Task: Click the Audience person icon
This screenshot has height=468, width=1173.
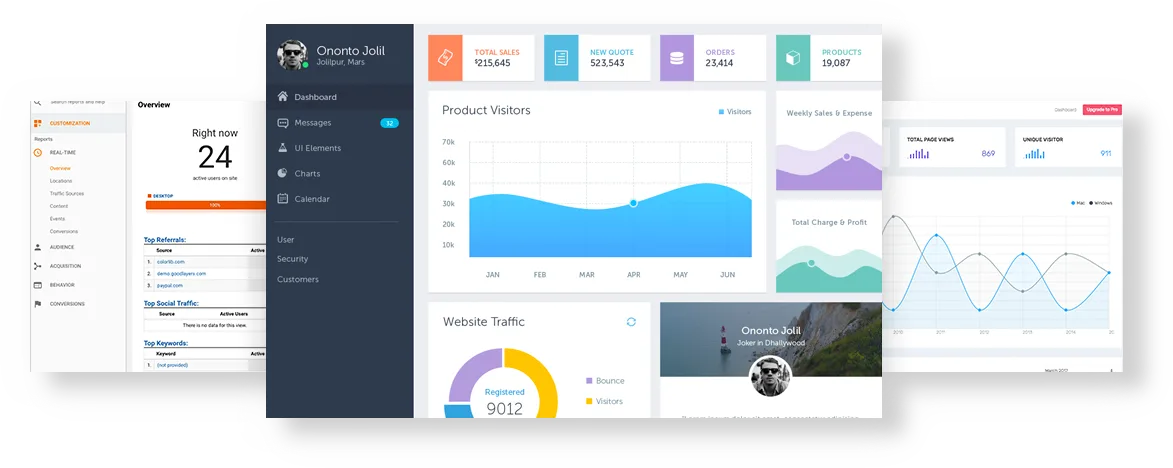Action: coord(37,247)
